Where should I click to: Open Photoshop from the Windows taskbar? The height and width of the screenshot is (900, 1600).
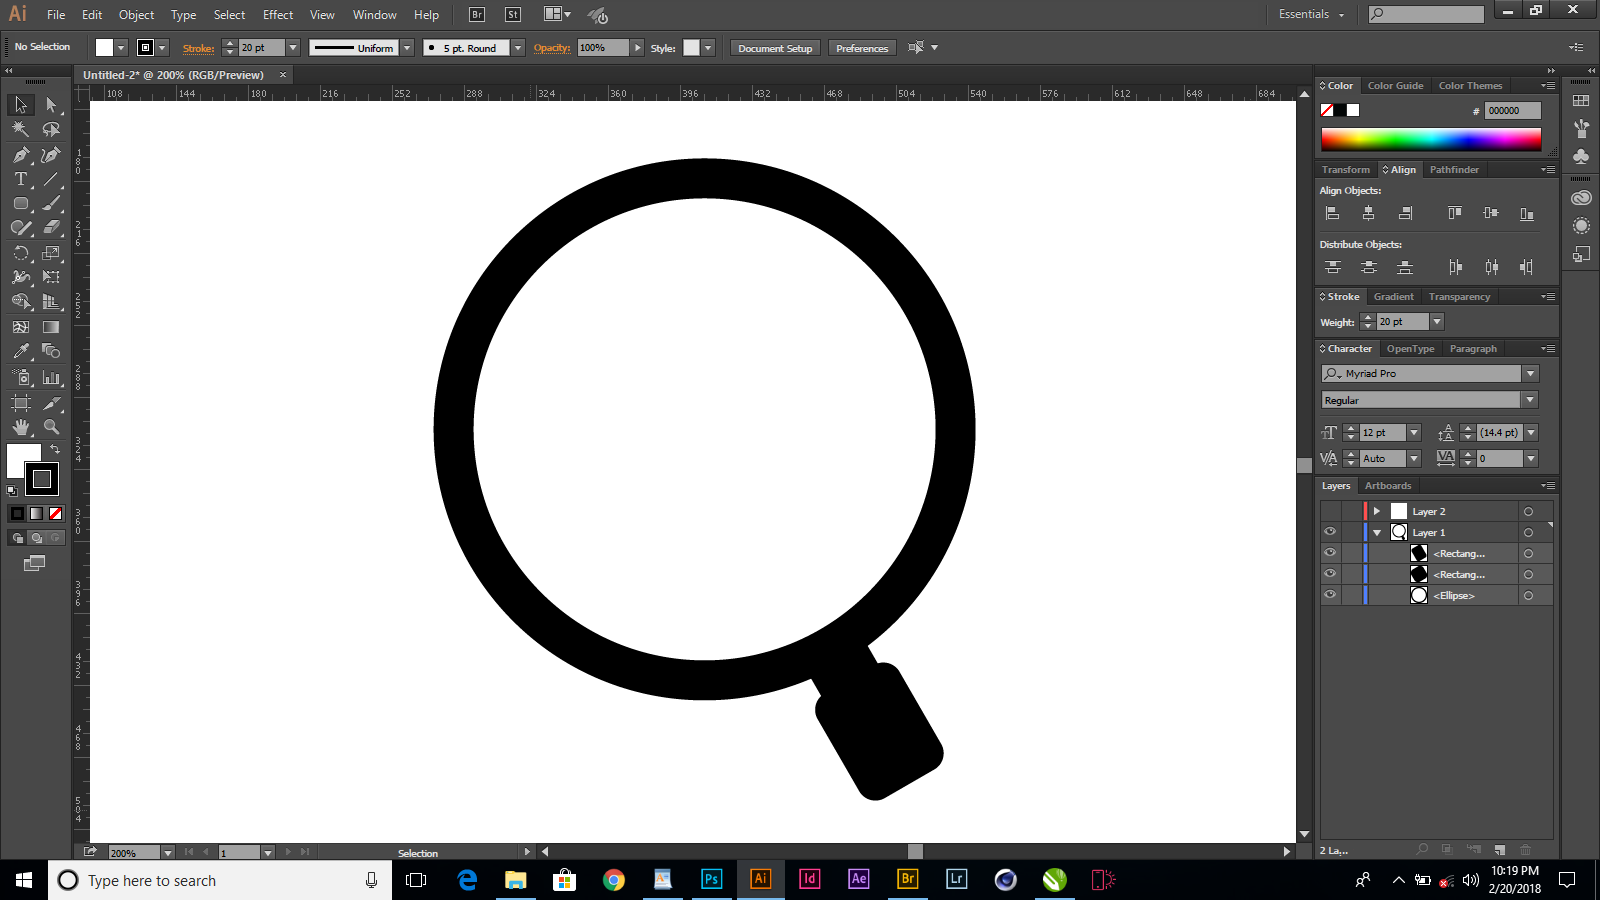coord(711,880)
